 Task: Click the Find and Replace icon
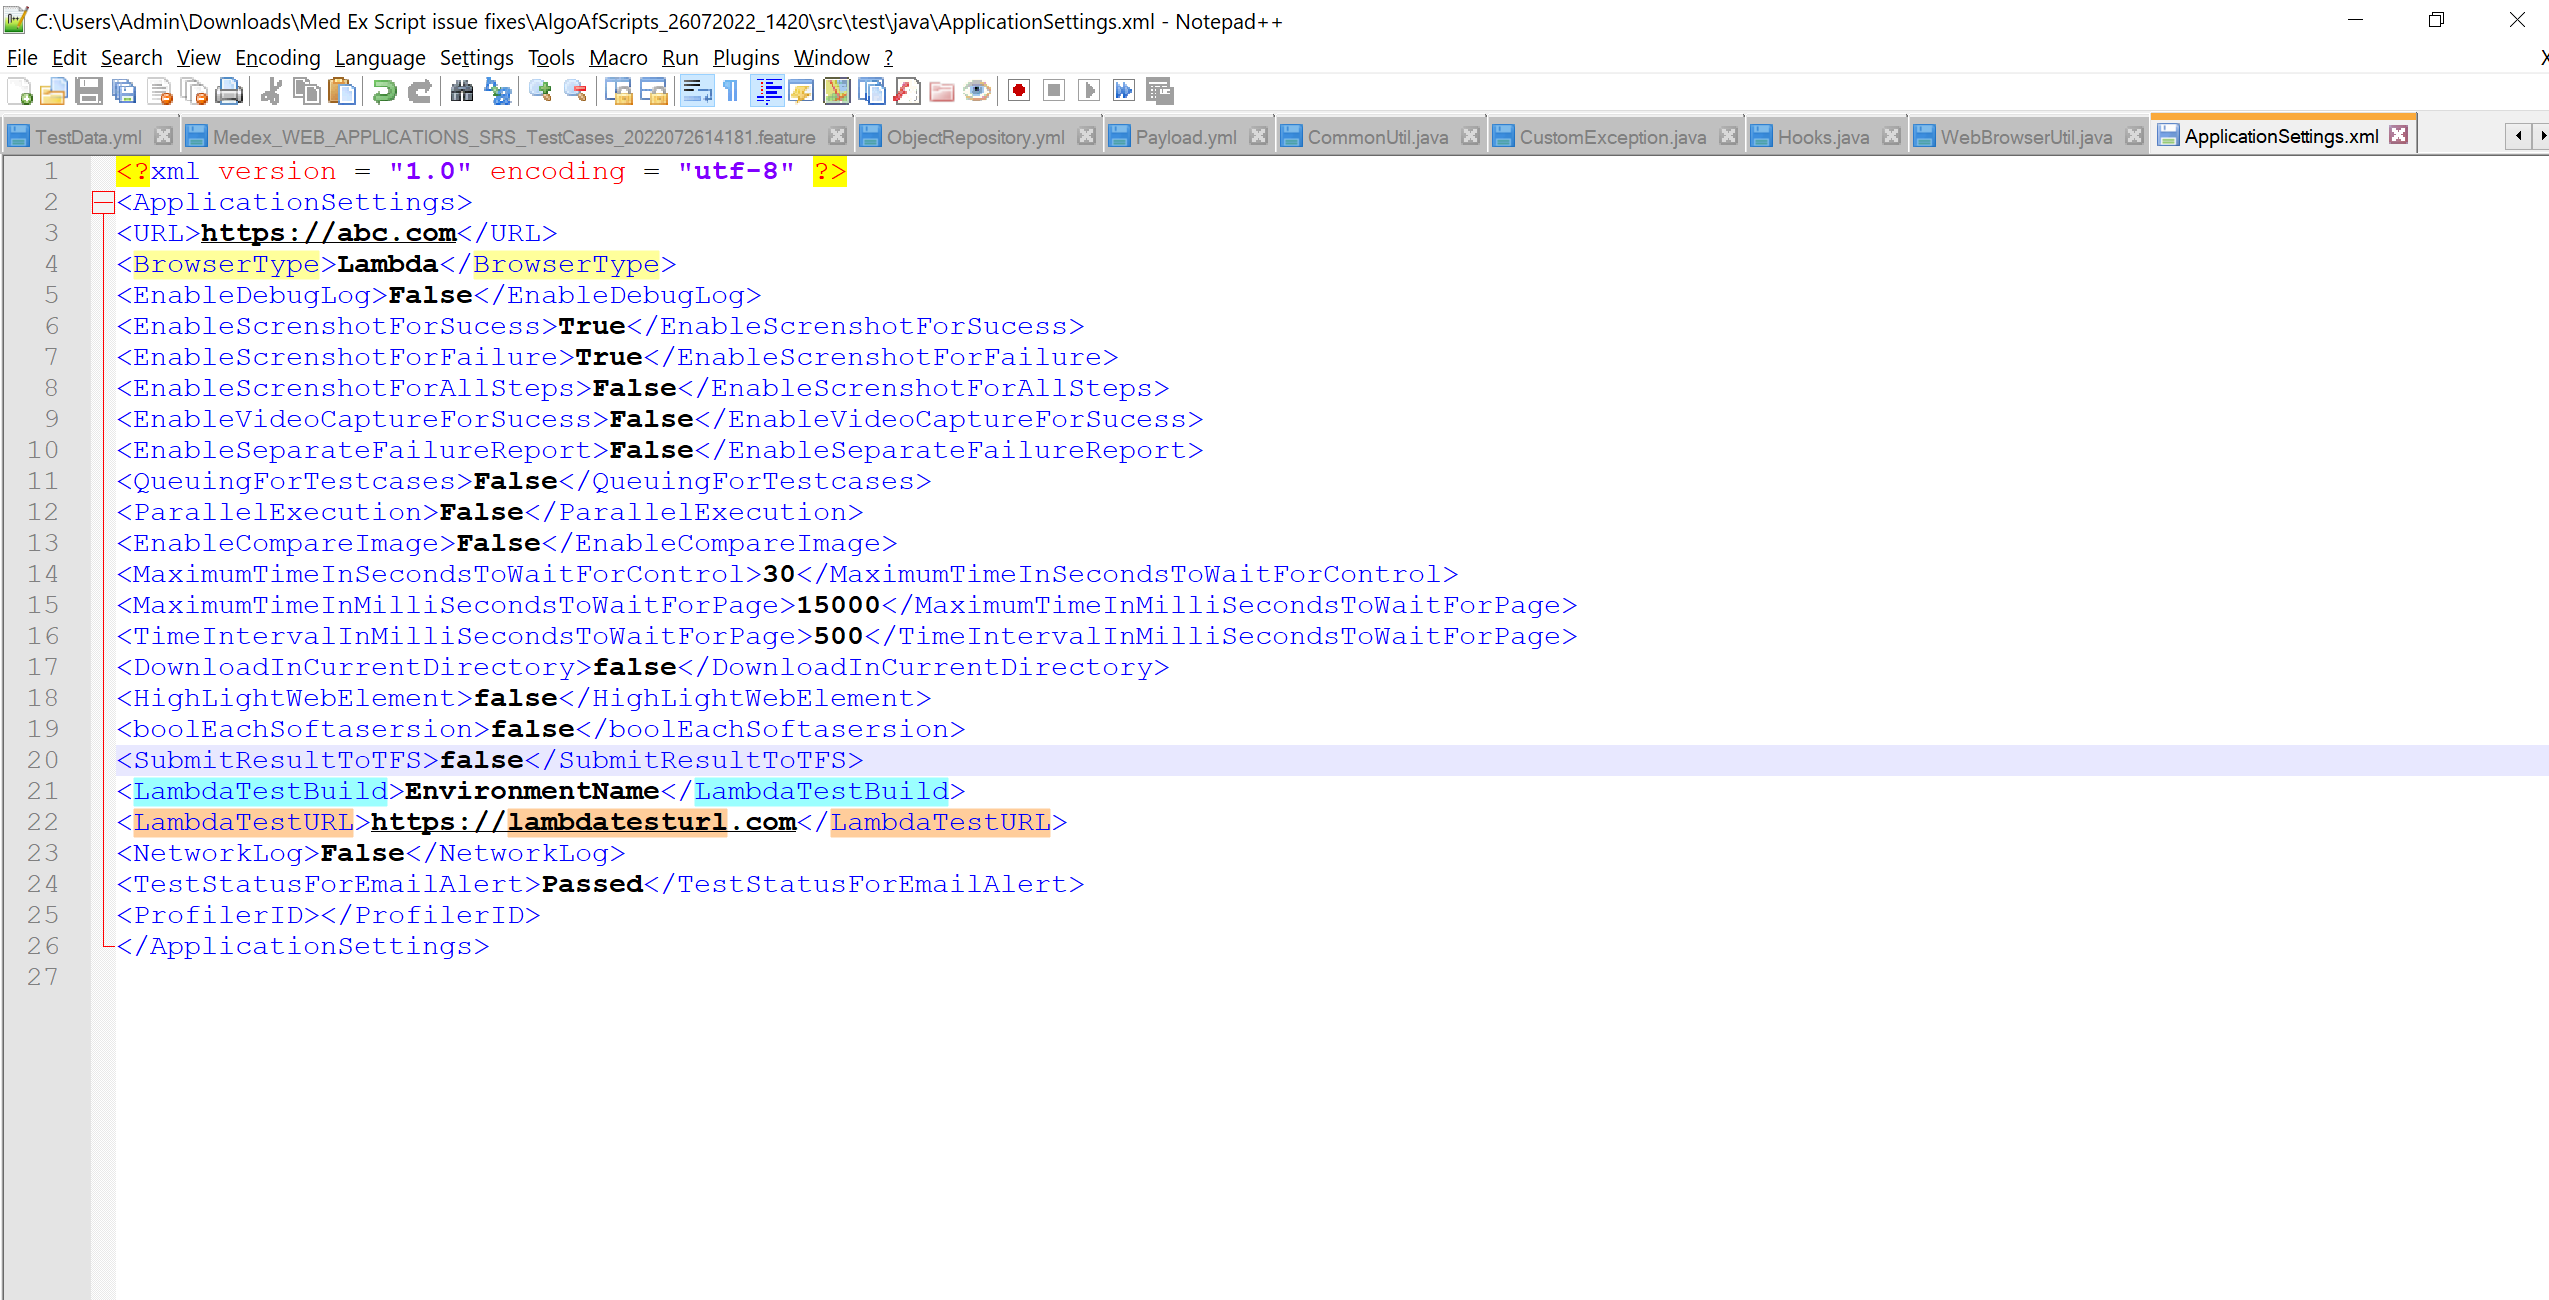[497, 92]
